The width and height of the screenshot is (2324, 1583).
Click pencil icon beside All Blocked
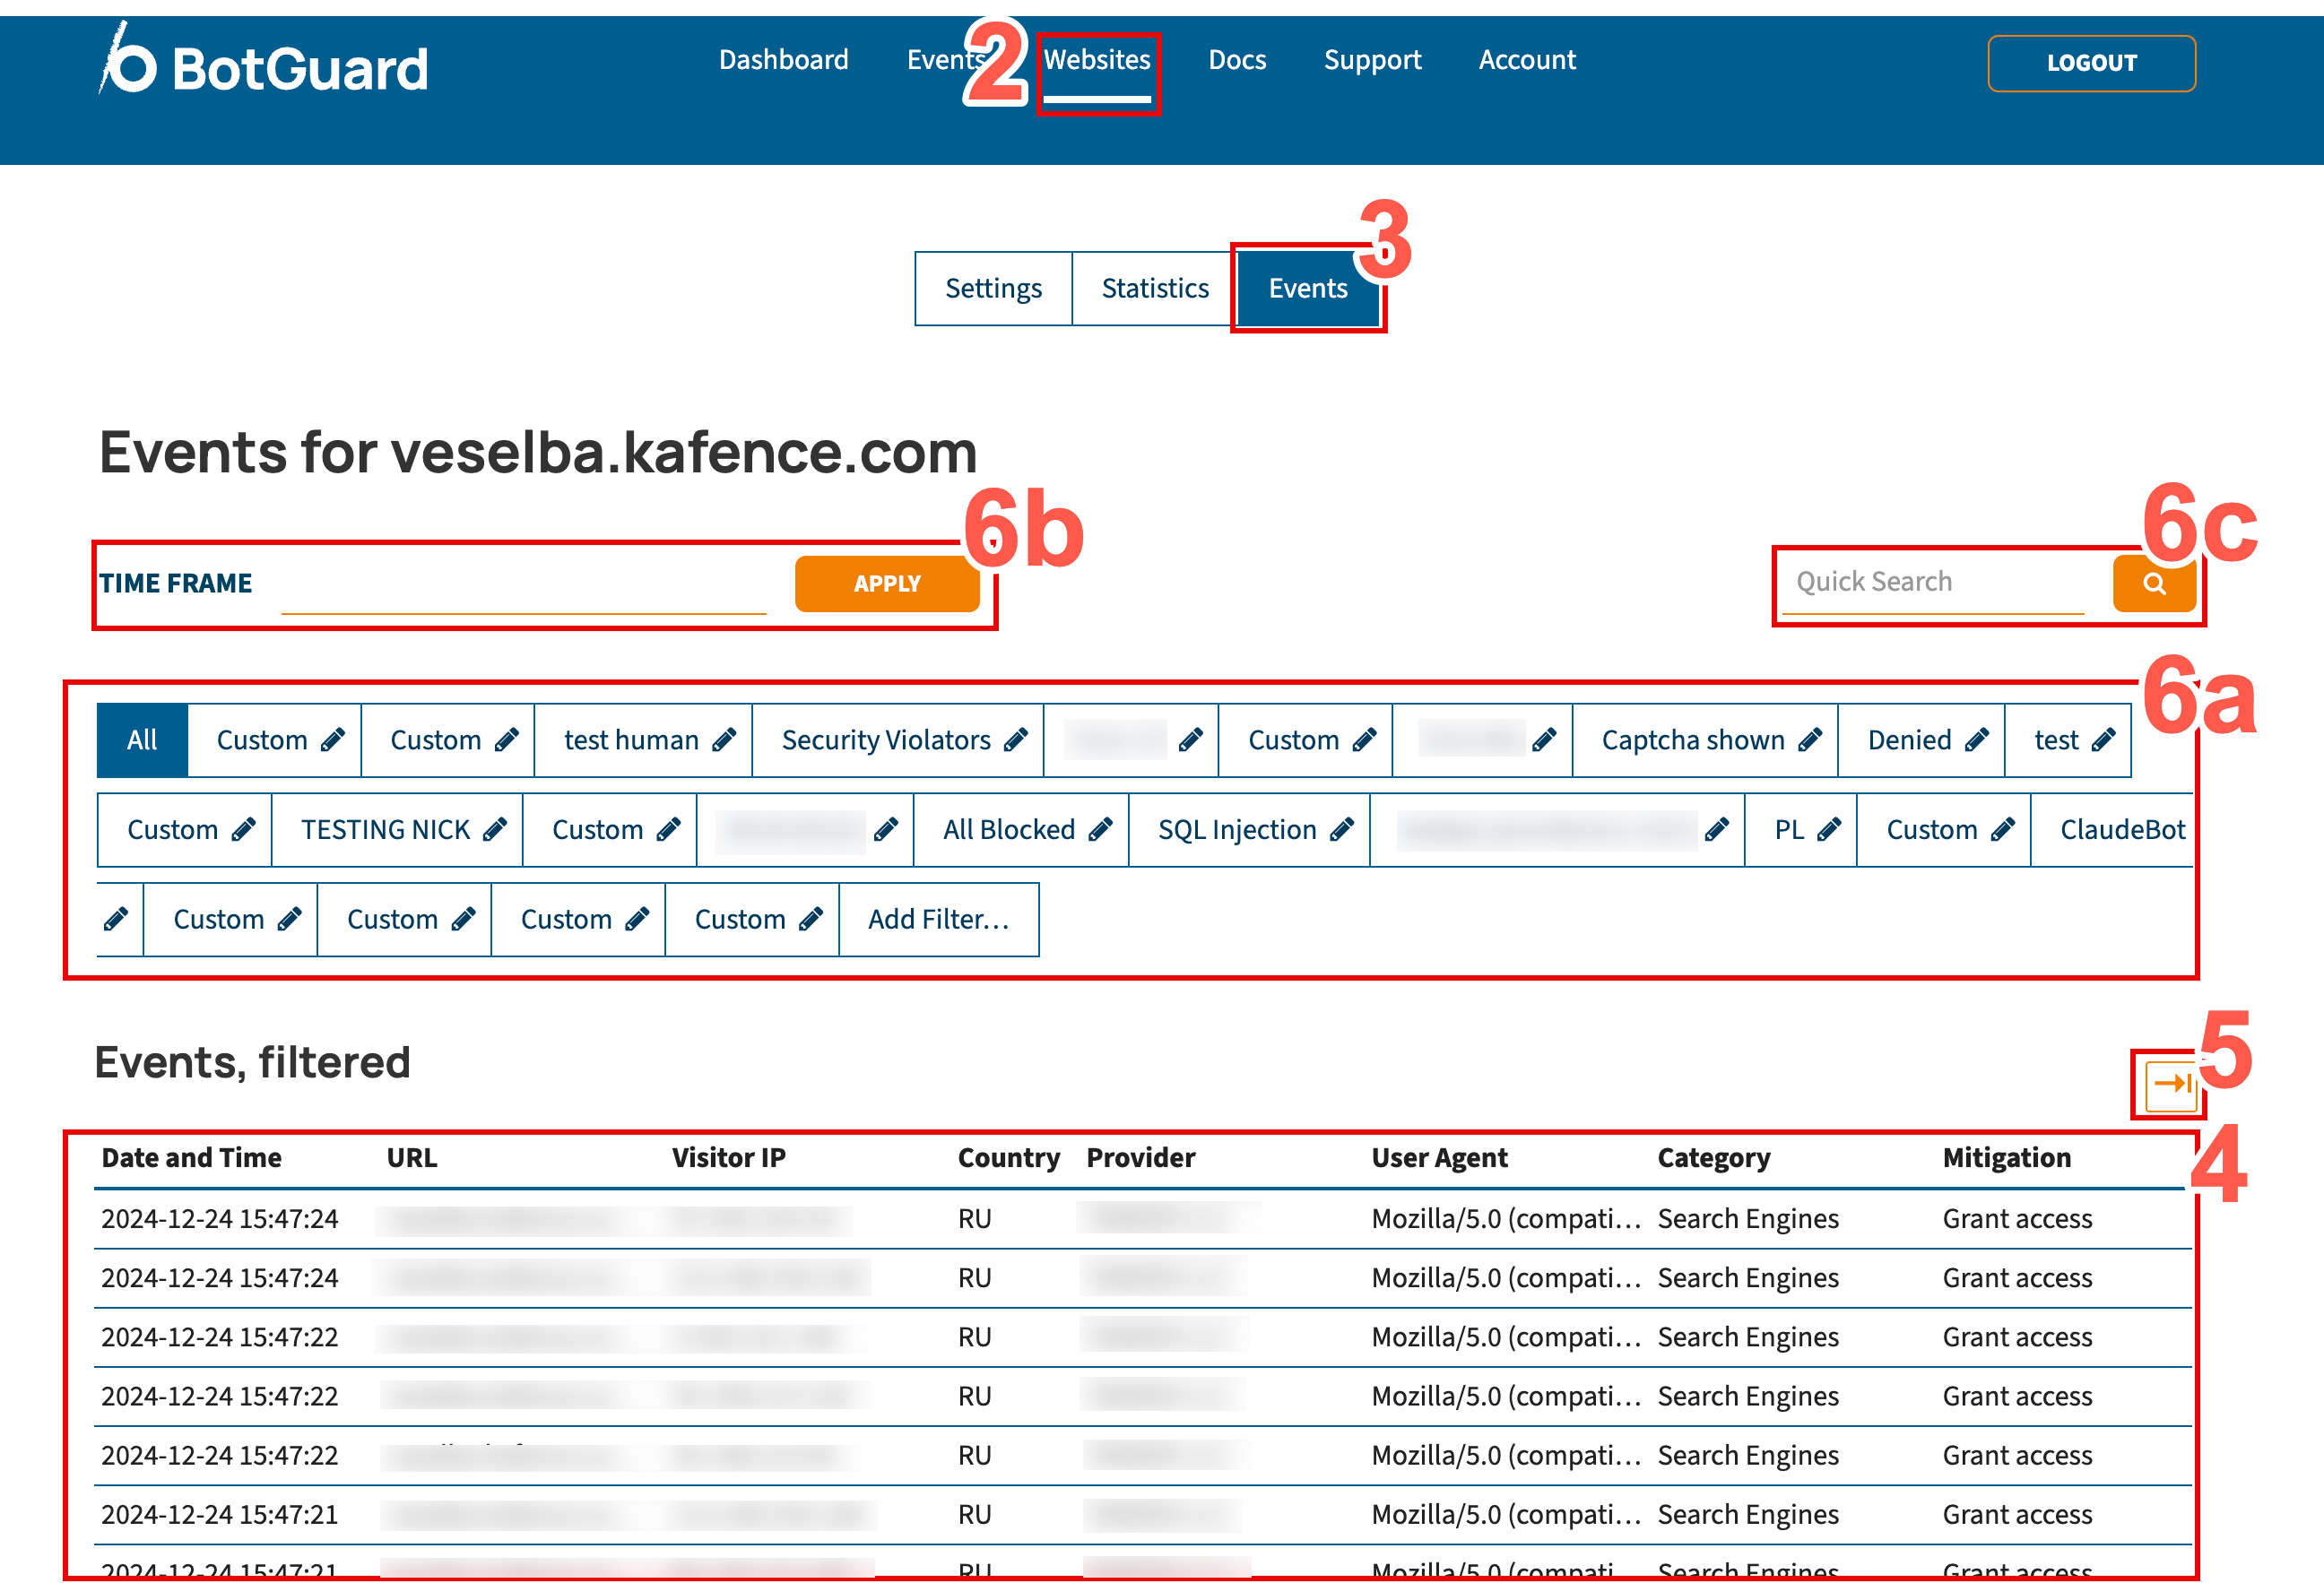(x=1101, y=830)
